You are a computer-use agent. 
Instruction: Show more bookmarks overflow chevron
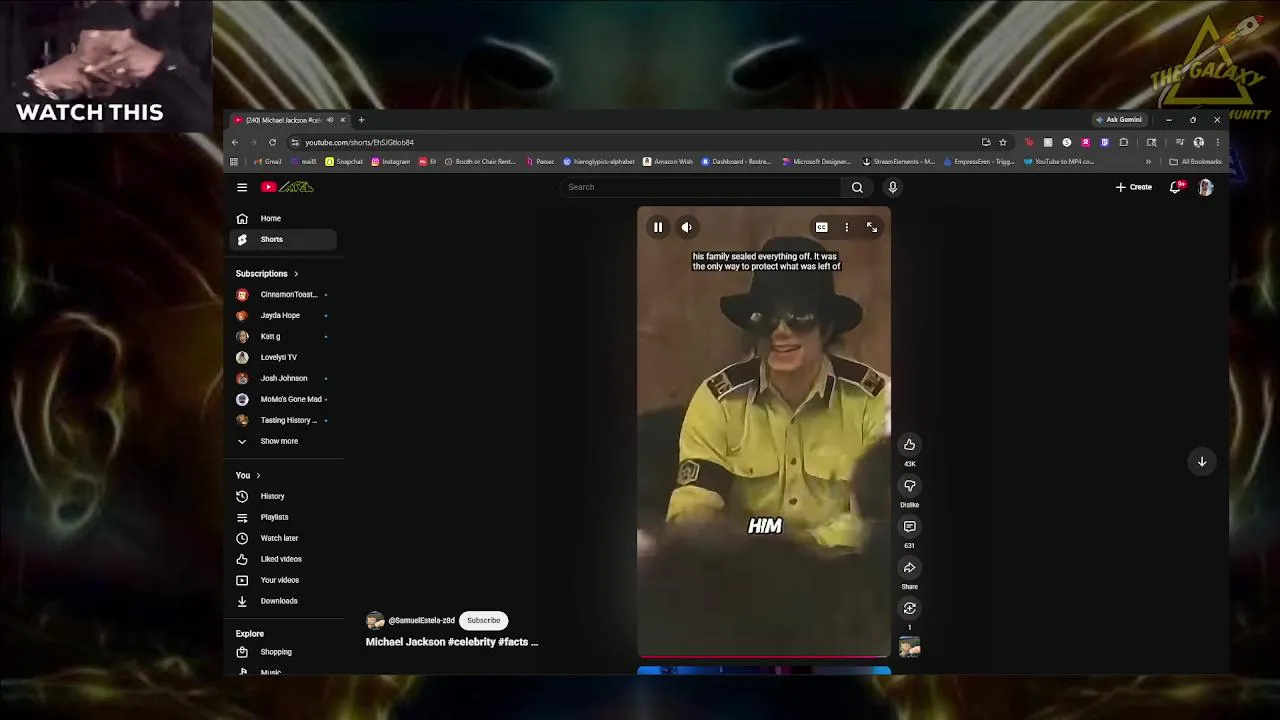click(x=1148, y=161)
